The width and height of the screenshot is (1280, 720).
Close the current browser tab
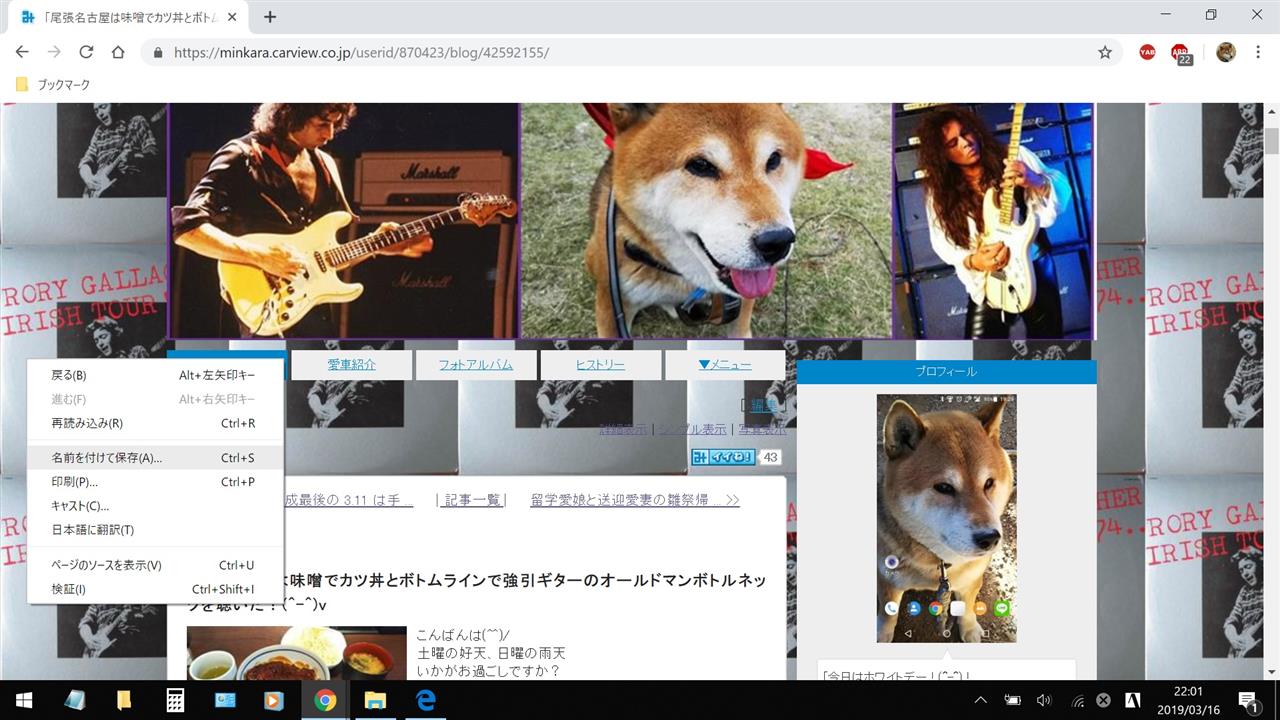(232, 16)
